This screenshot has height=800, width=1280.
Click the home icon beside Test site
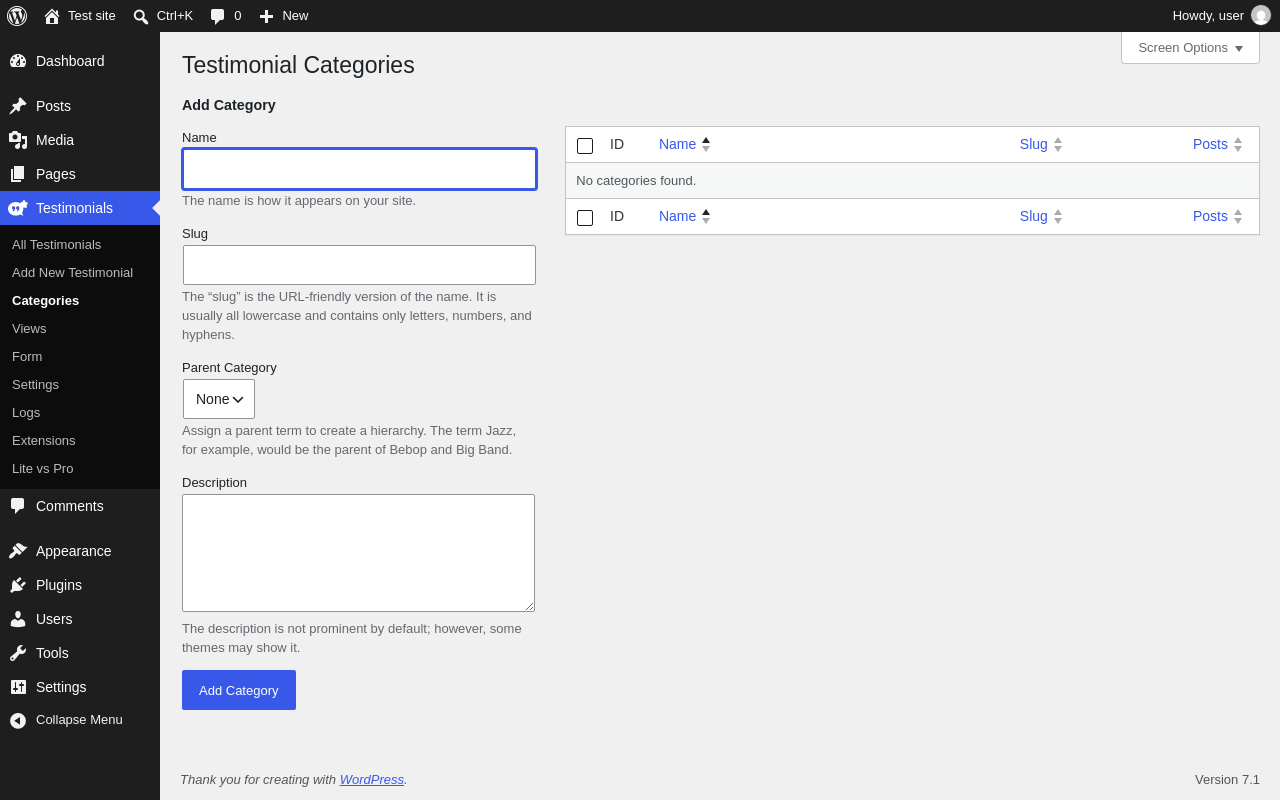point(52,16)
